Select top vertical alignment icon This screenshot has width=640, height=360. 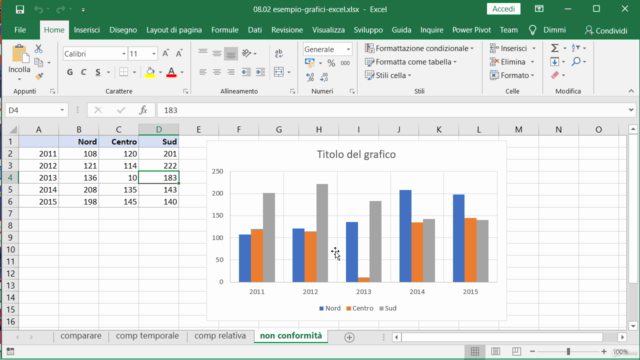pyautogui.click(x=203, y=53)
